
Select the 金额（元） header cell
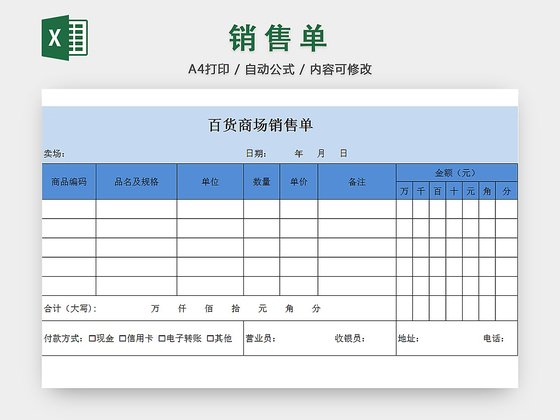[x=457, y=173]
